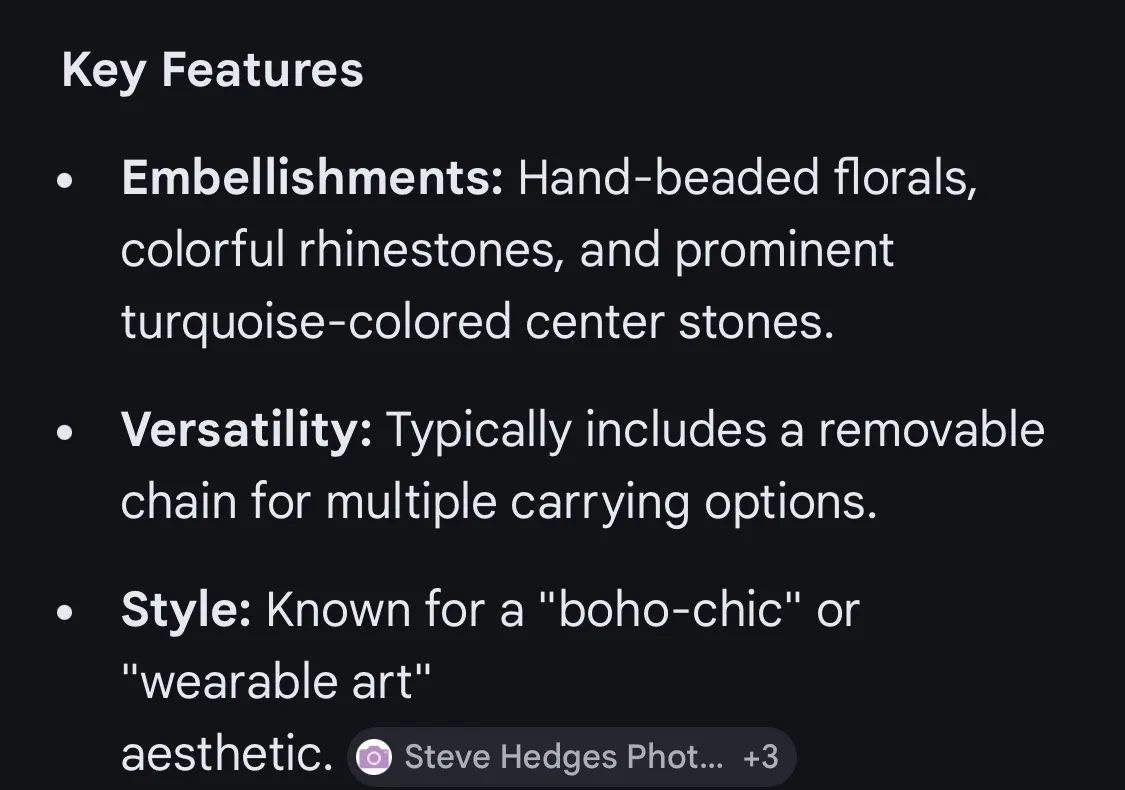Click the word "prominent"
Screen dimensions: 1125x790
[x=784, y=250]
